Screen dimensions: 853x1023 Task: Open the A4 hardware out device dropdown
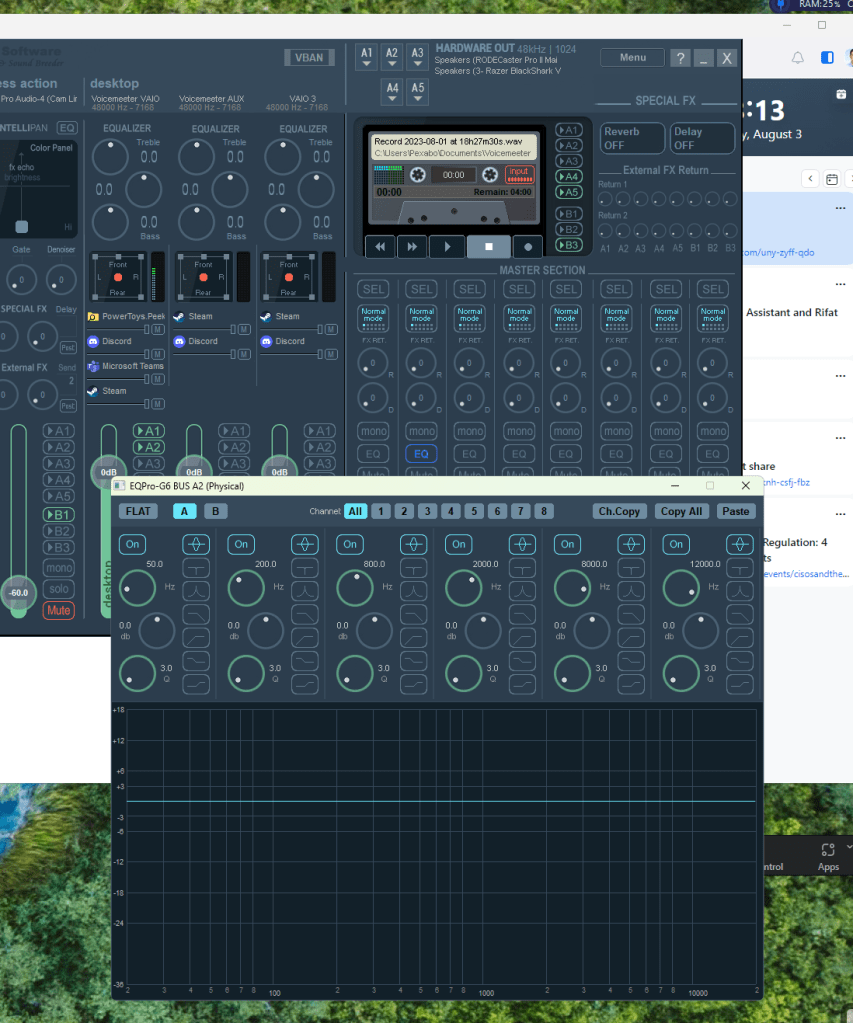click(392, 91)
